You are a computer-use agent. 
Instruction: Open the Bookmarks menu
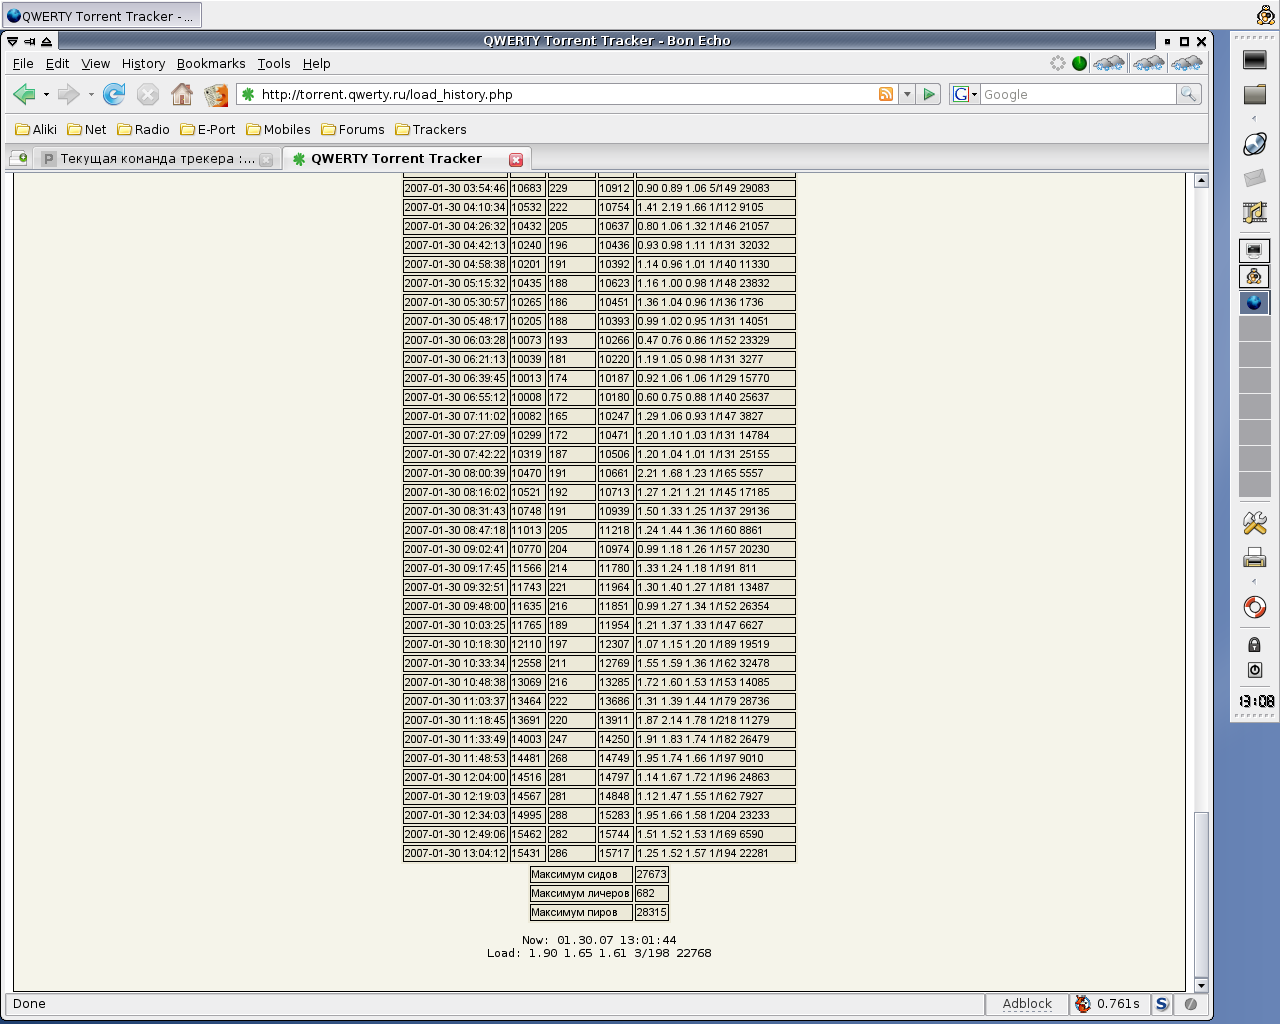tap(211, 63)
